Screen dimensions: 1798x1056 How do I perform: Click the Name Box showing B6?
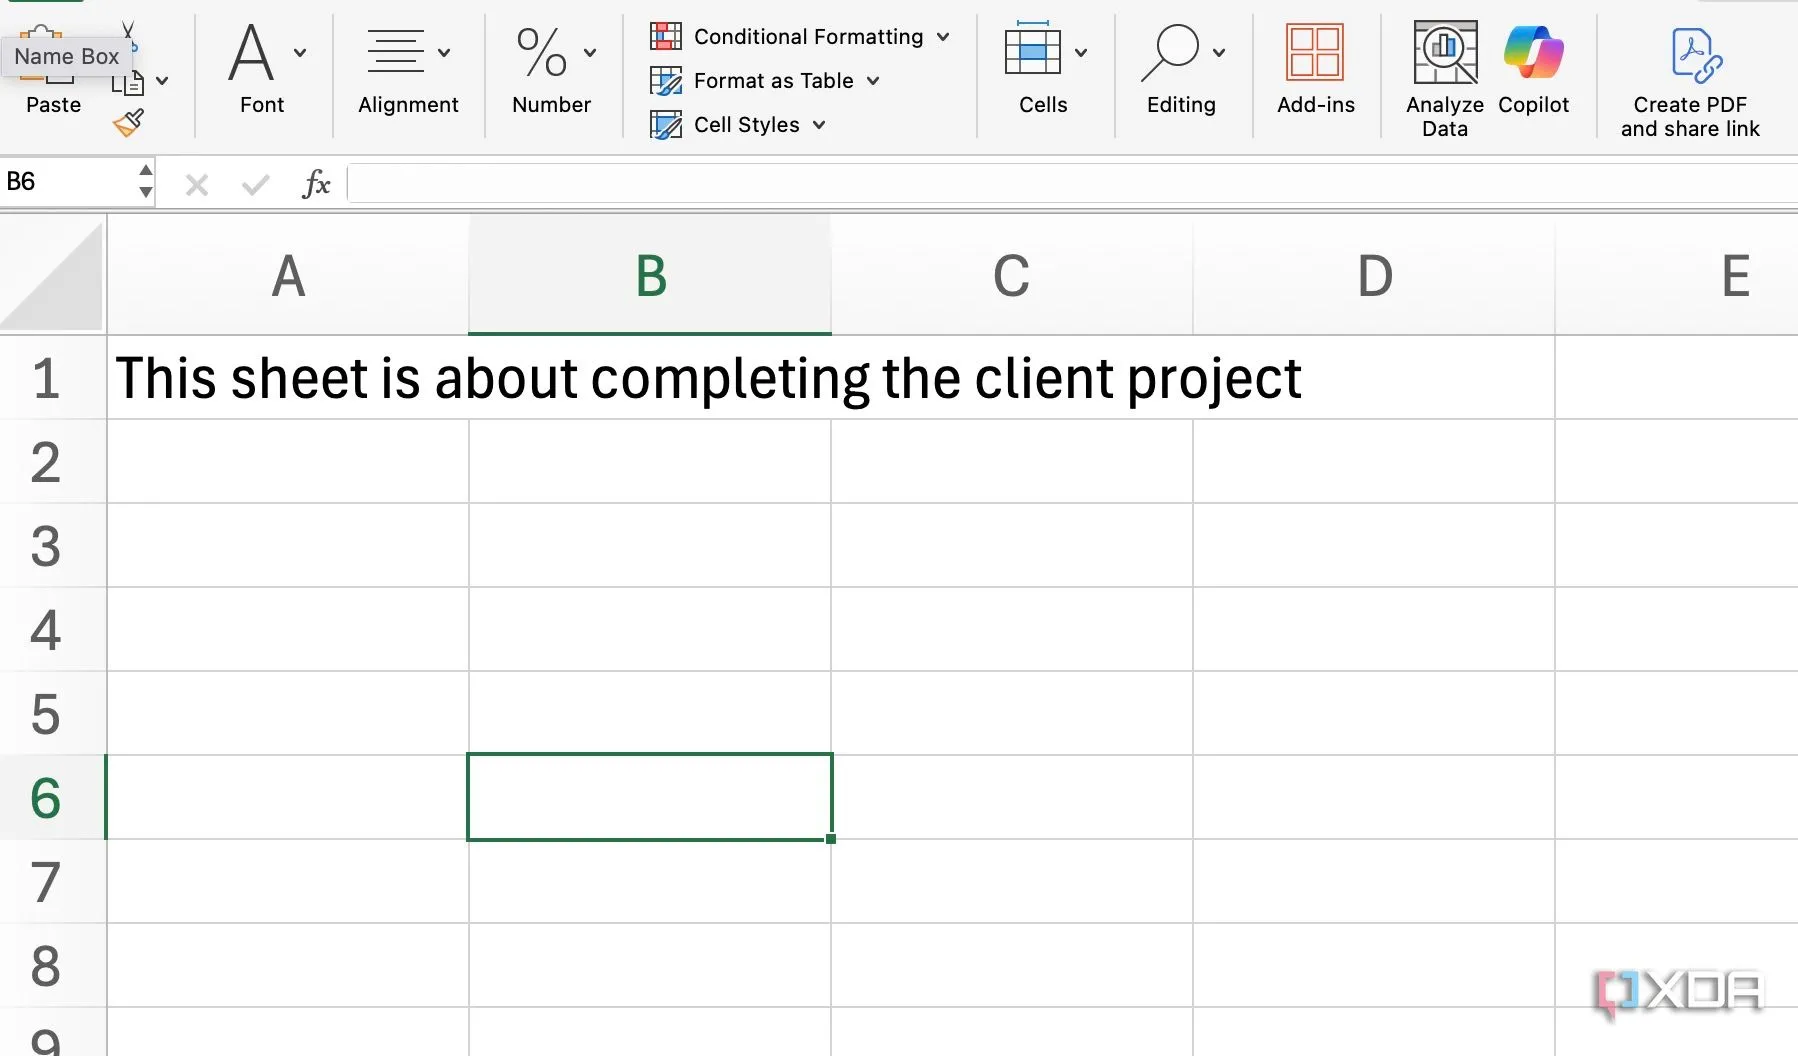68,182
